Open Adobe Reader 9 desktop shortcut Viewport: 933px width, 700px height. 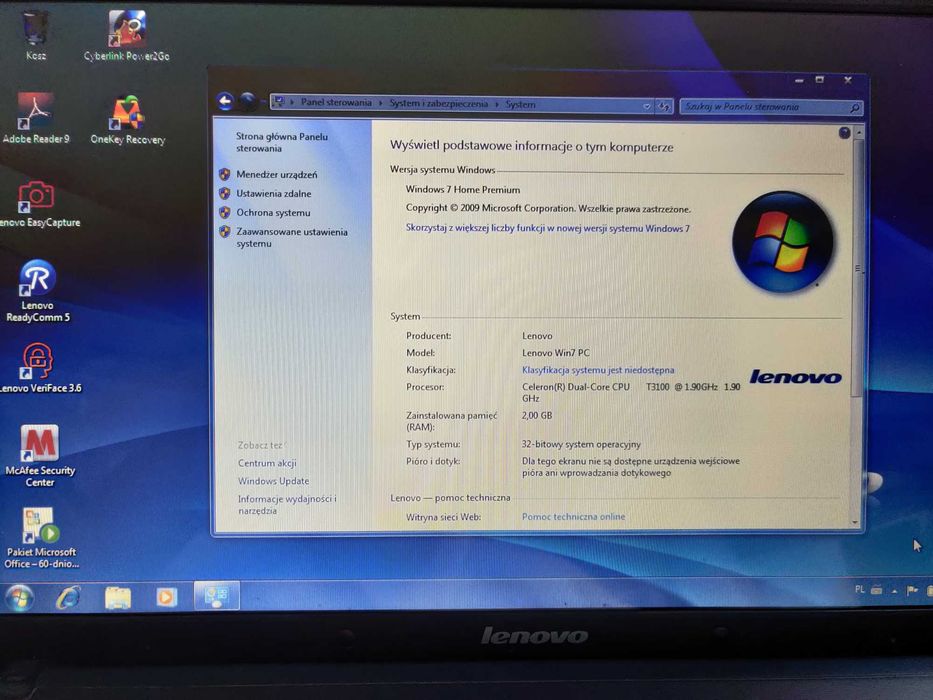[36, 118]
